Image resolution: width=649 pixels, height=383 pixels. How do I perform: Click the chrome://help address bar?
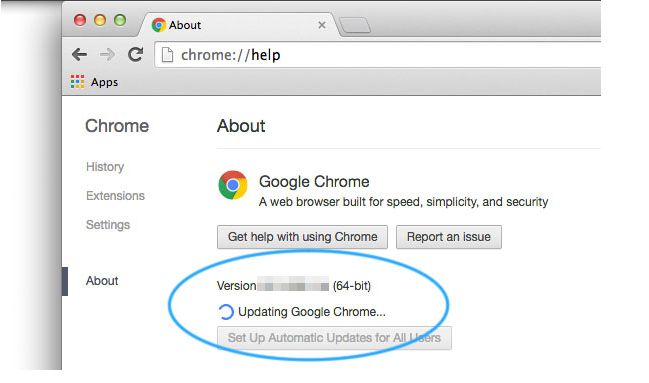pos(377,55)
